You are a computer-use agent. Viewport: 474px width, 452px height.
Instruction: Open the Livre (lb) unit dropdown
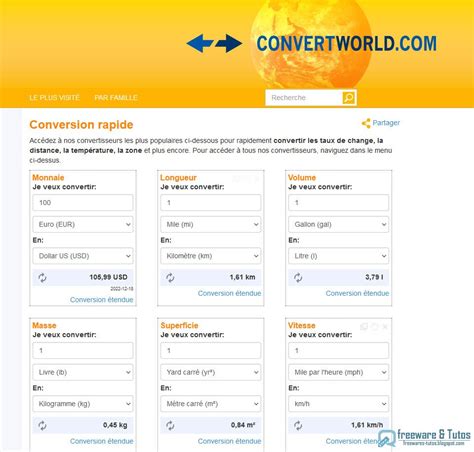pos(83,372)
